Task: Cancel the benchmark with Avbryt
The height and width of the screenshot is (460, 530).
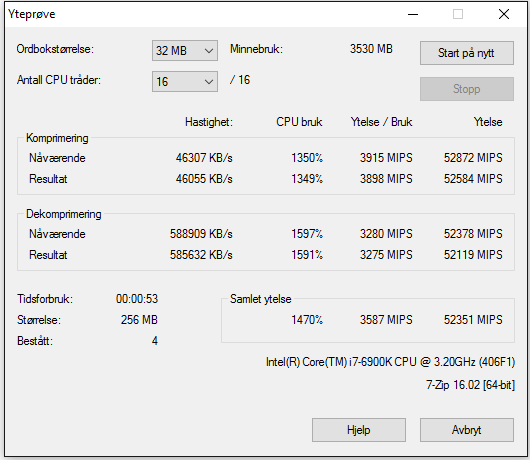Action: [467, 430]
